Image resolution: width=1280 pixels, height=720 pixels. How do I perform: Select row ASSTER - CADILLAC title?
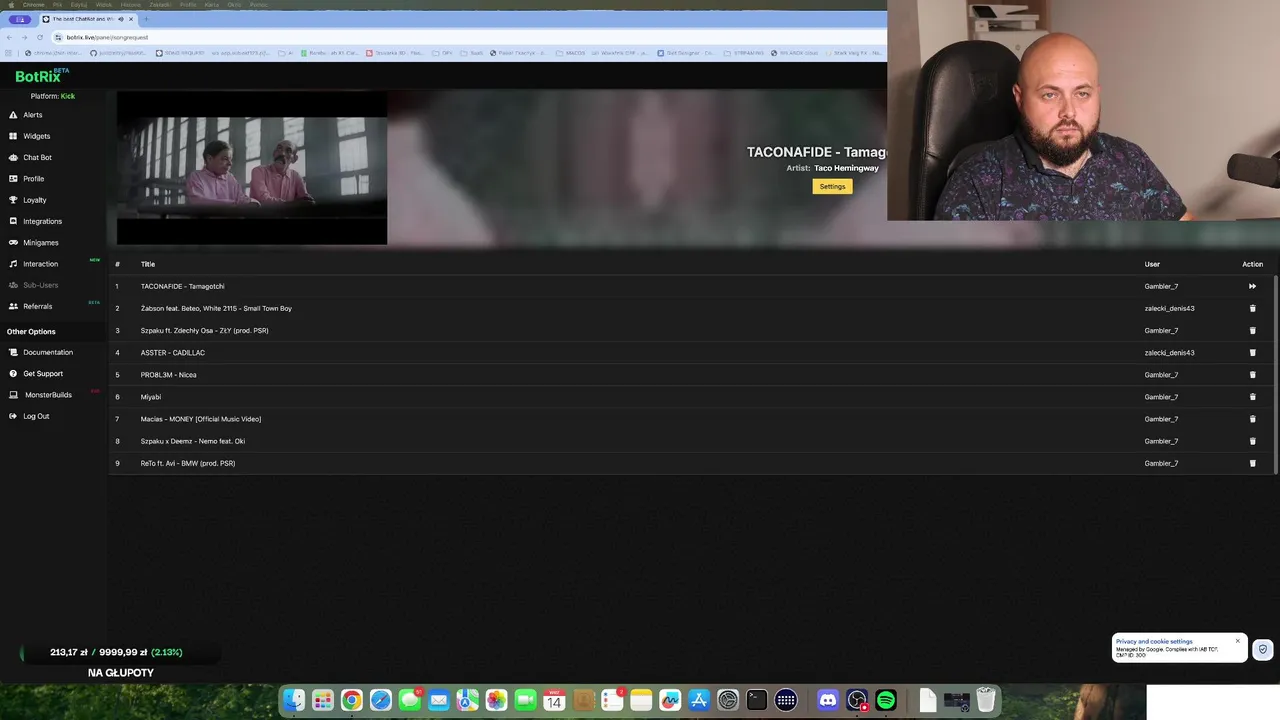(x=173, y=352)
